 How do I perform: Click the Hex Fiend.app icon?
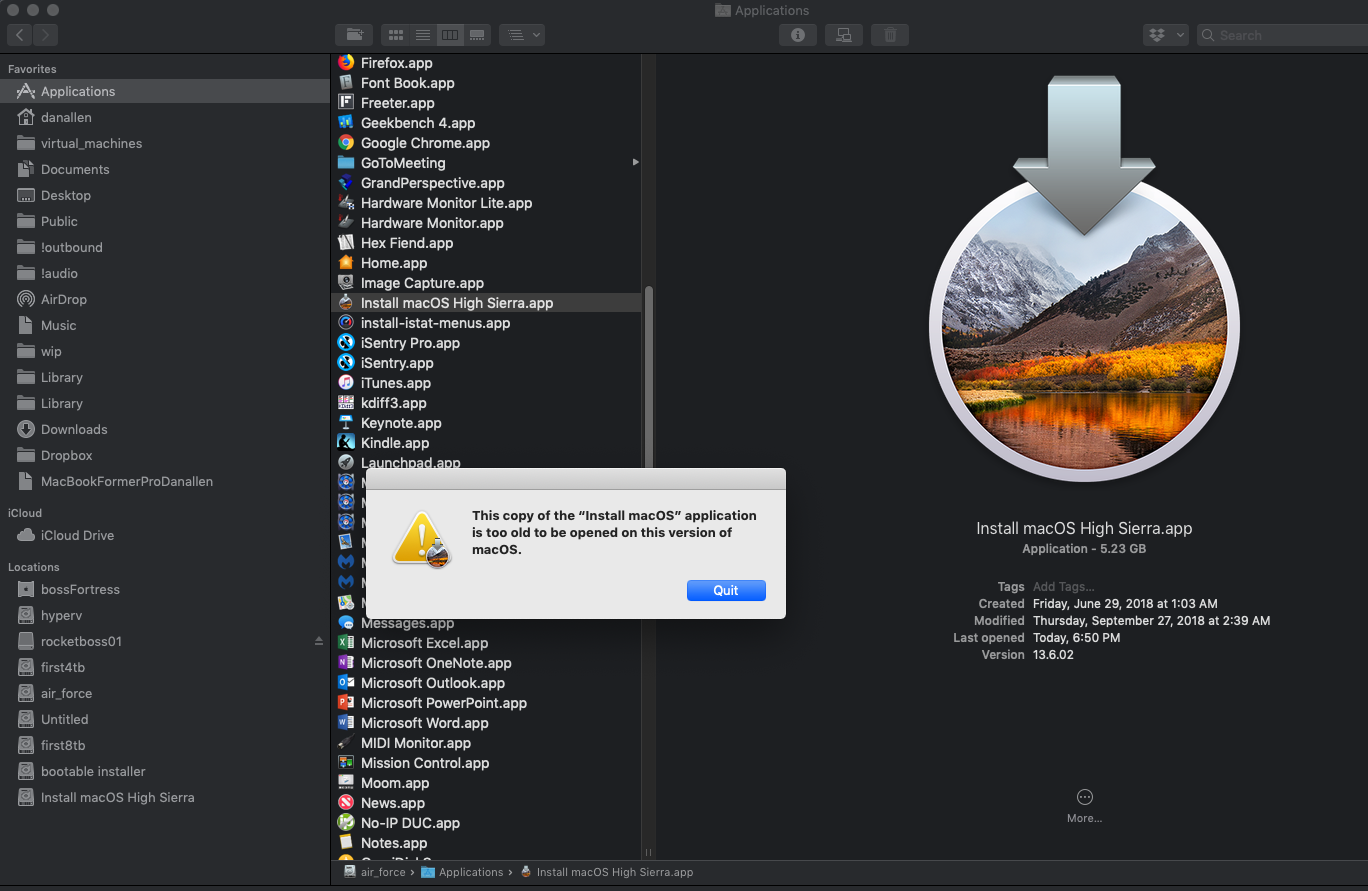346,243
